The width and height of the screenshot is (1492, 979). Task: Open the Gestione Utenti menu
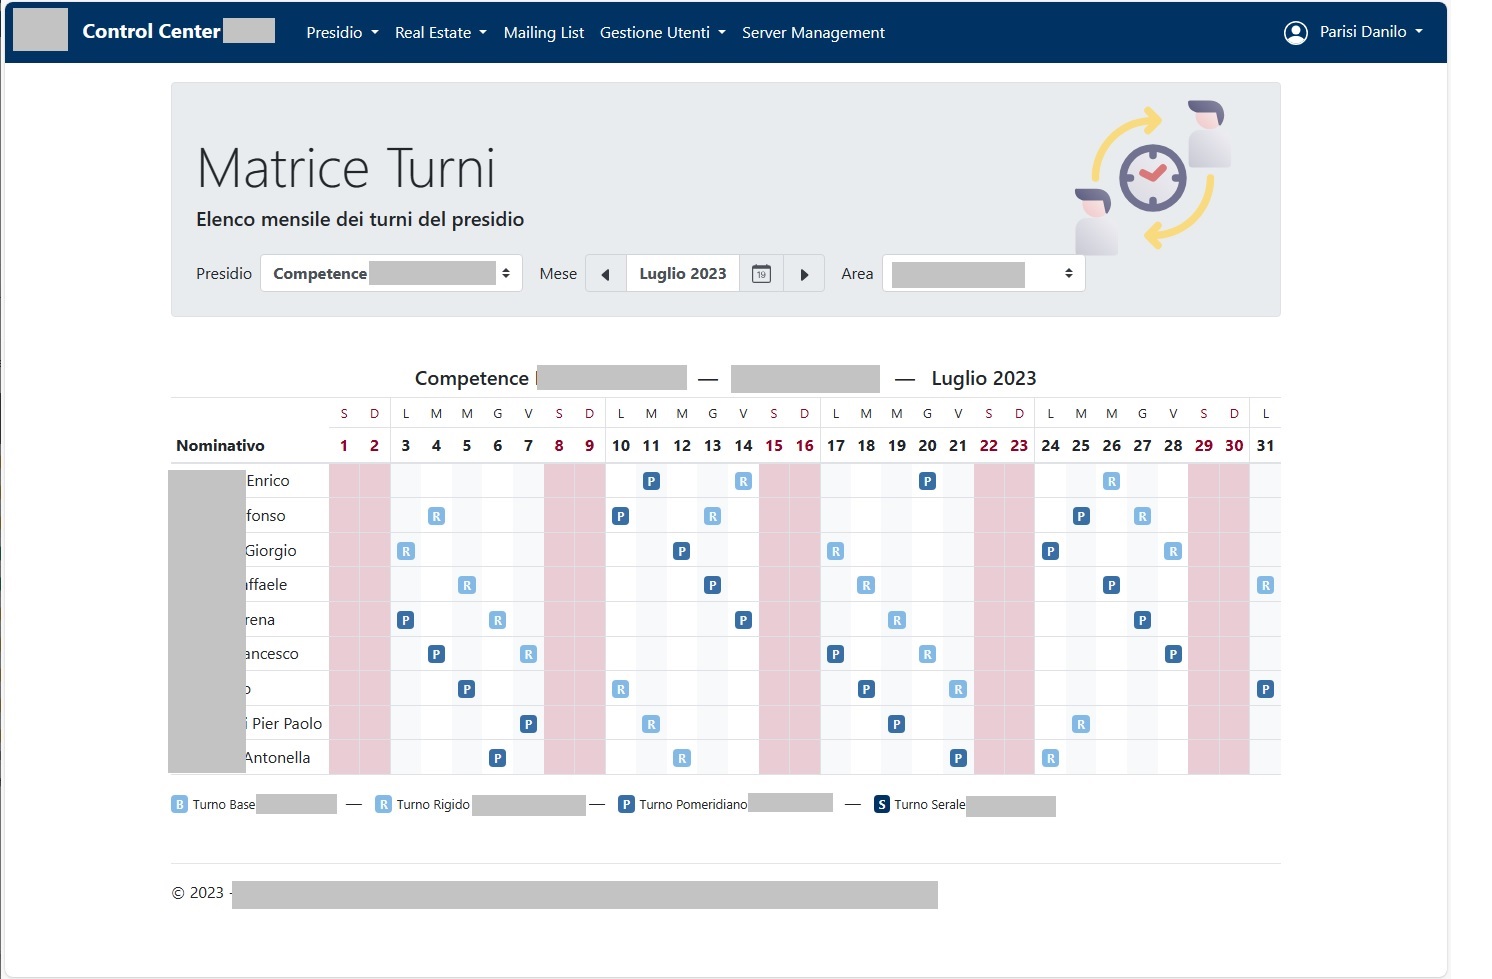coord(662,33)
